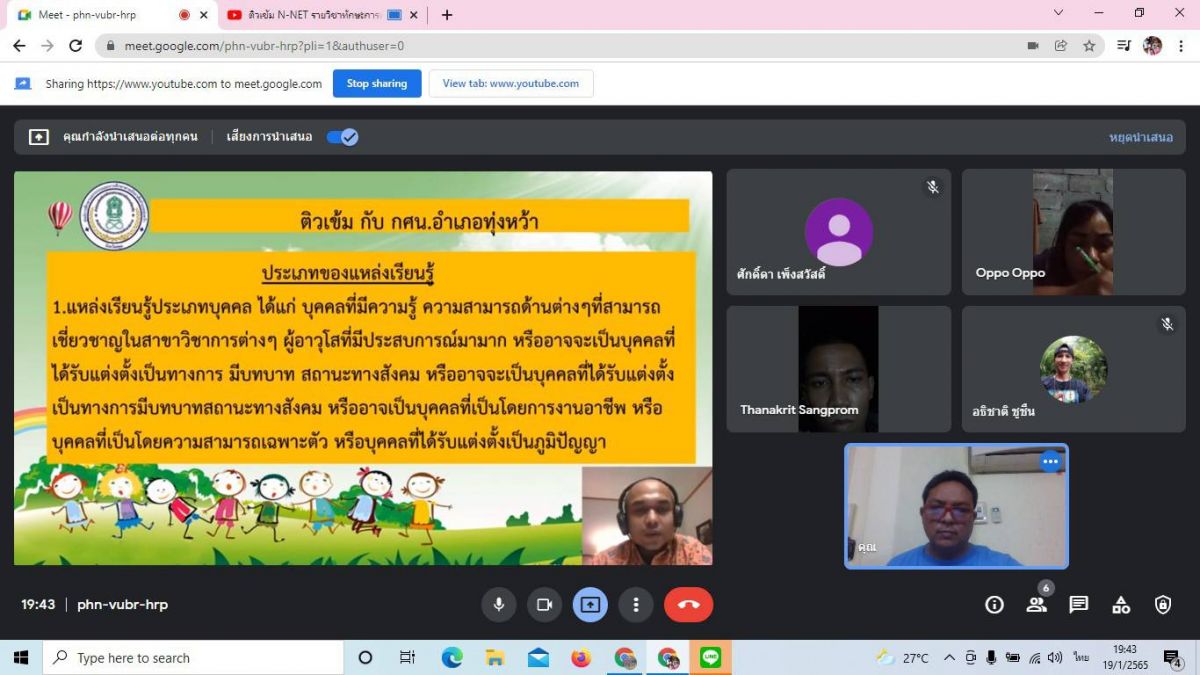Open more options three-dot menu in call bar
The height and width of the screenshot is (675, 1200).
(x=636, y=605)
